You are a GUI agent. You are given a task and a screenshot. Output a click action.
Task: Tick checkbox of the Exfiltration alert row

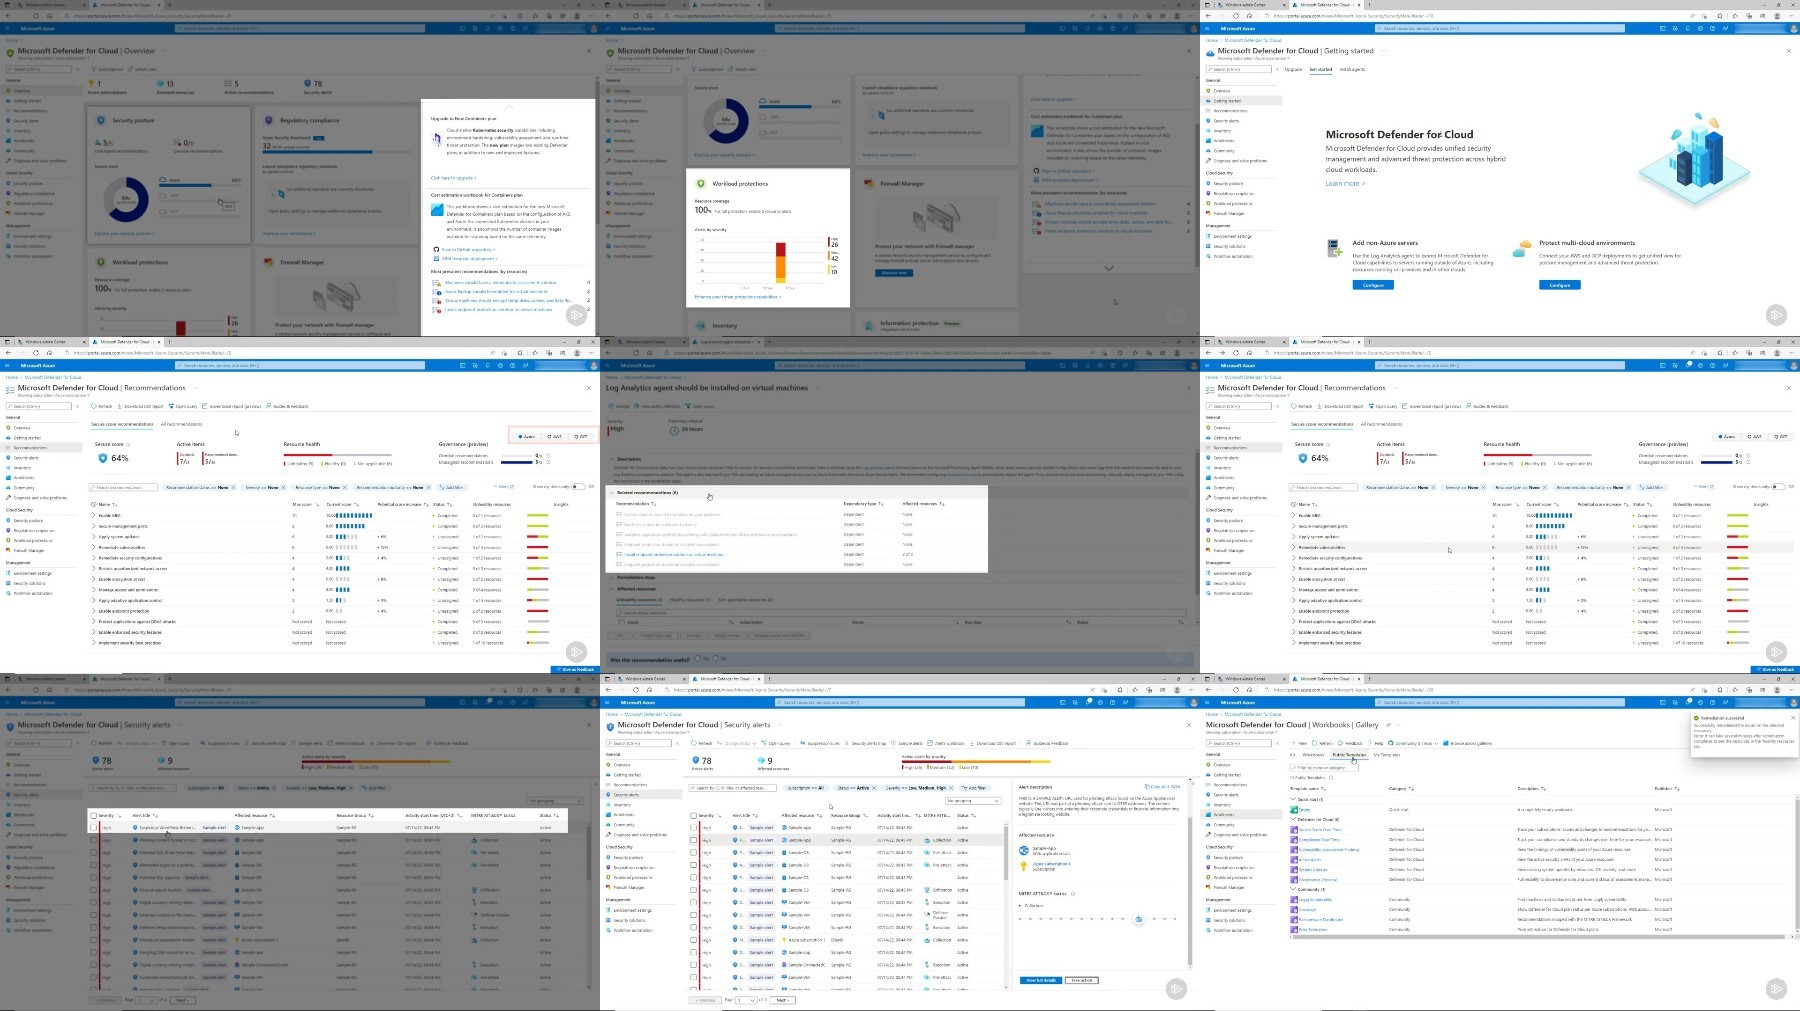tap(693, 890)
